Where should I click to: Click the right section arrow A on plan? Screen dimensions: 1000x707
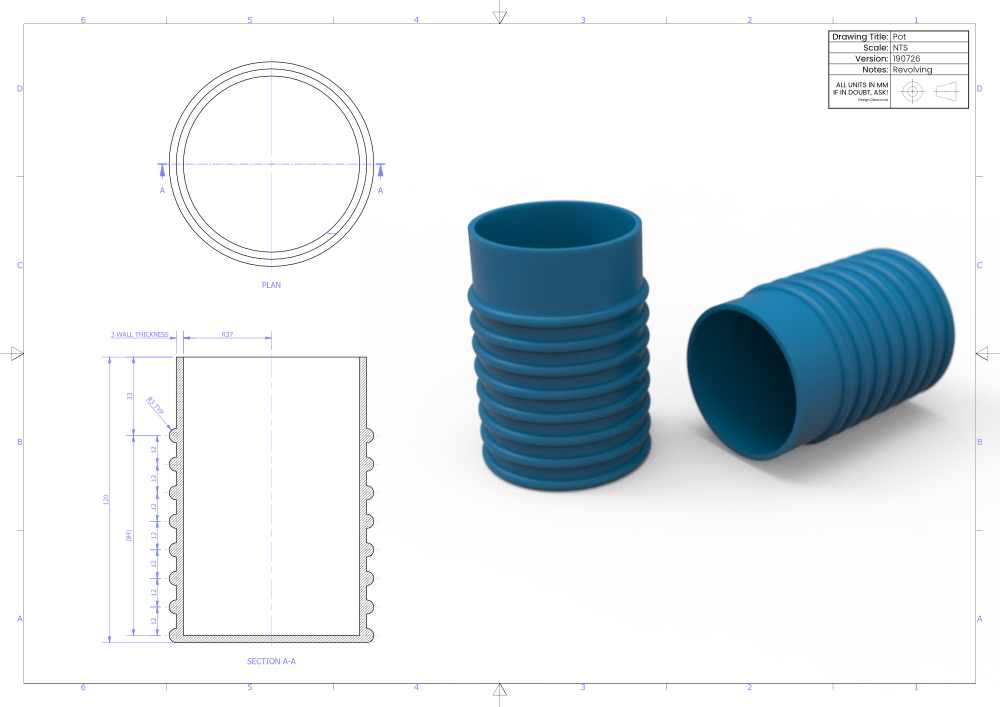[381, 177]
